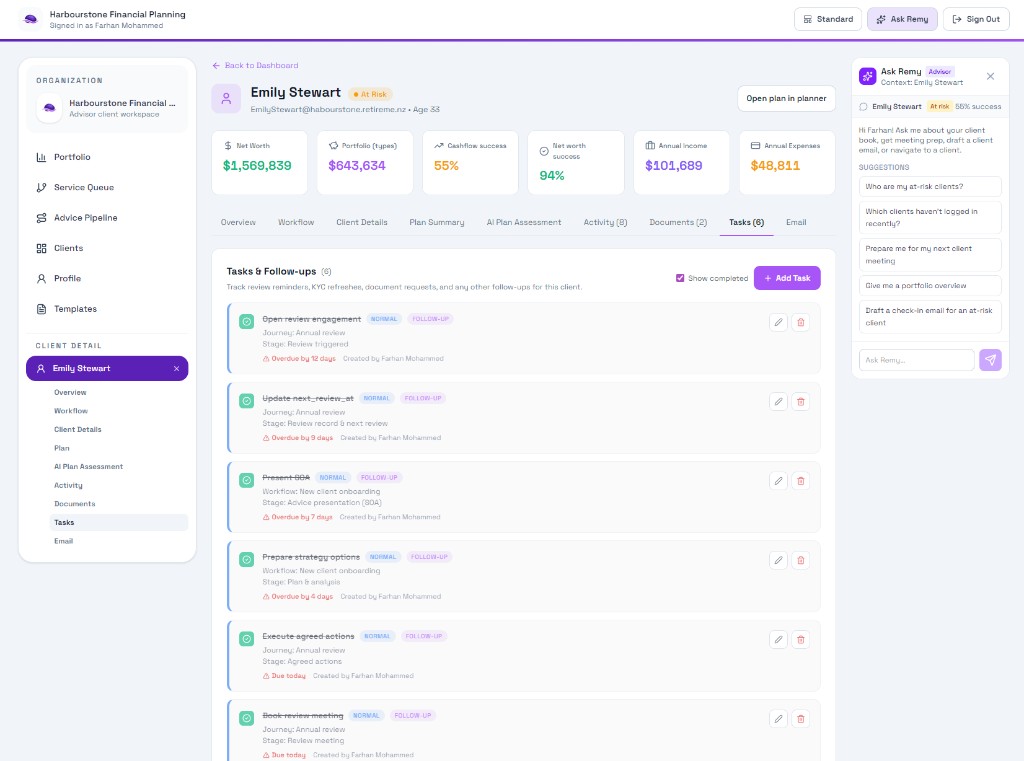Click the Standard mode button

828,19
